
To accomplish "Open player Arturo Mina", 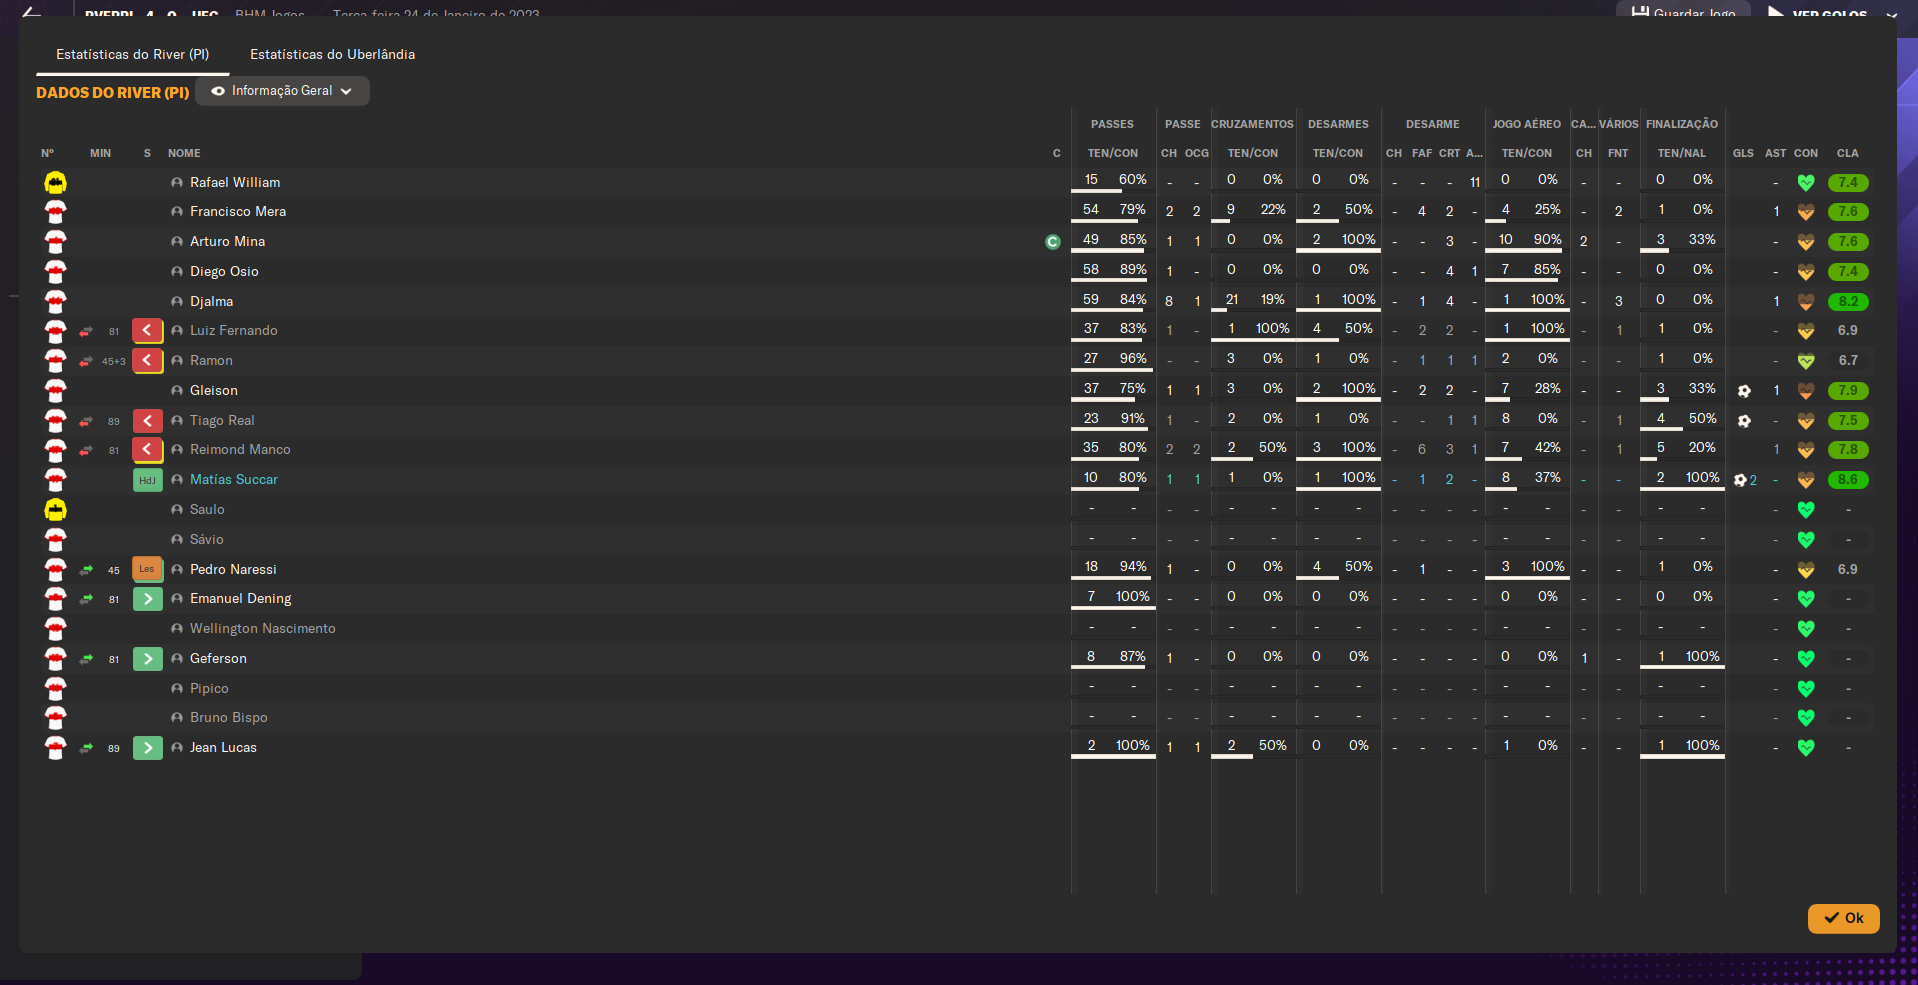I will click(x=228, y=241).
